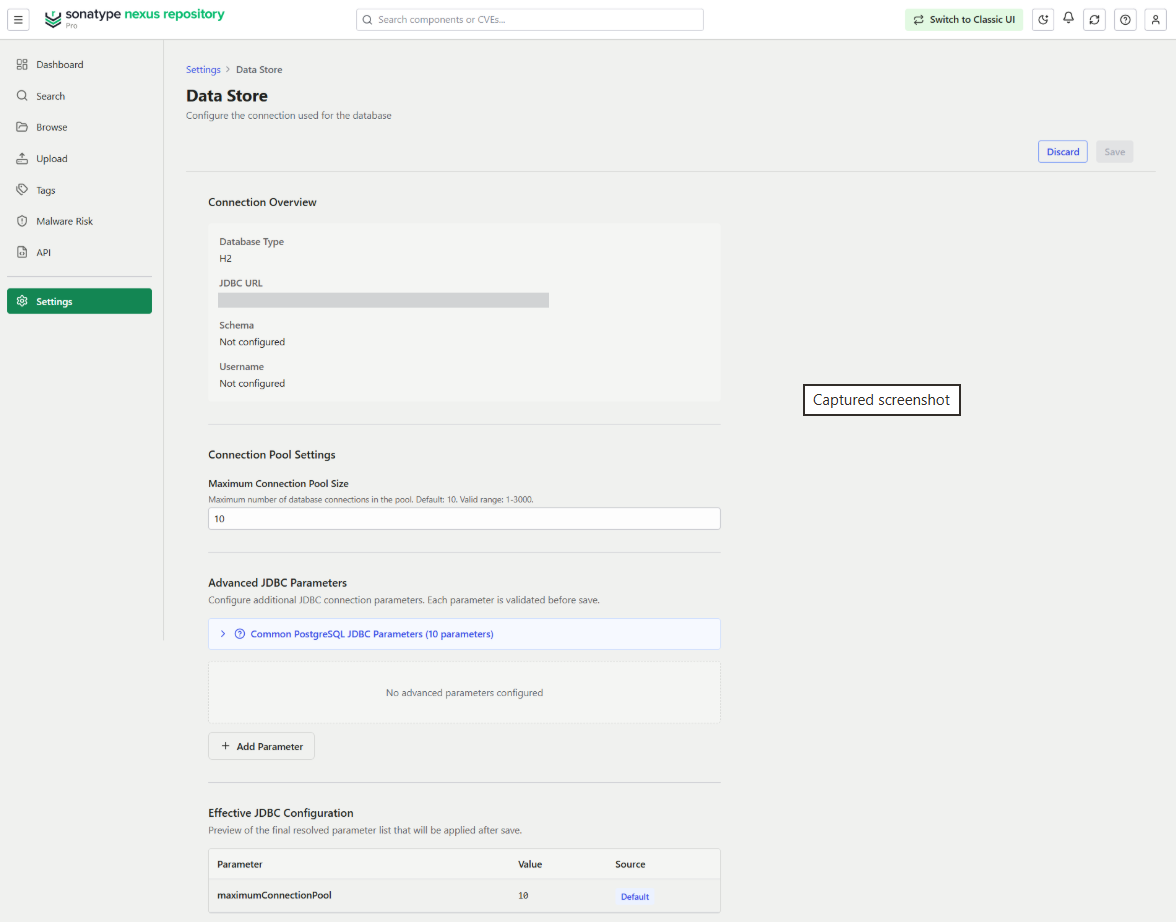
Task: Click Switch to Classic UI button
Action: click(x=964, y=20)
